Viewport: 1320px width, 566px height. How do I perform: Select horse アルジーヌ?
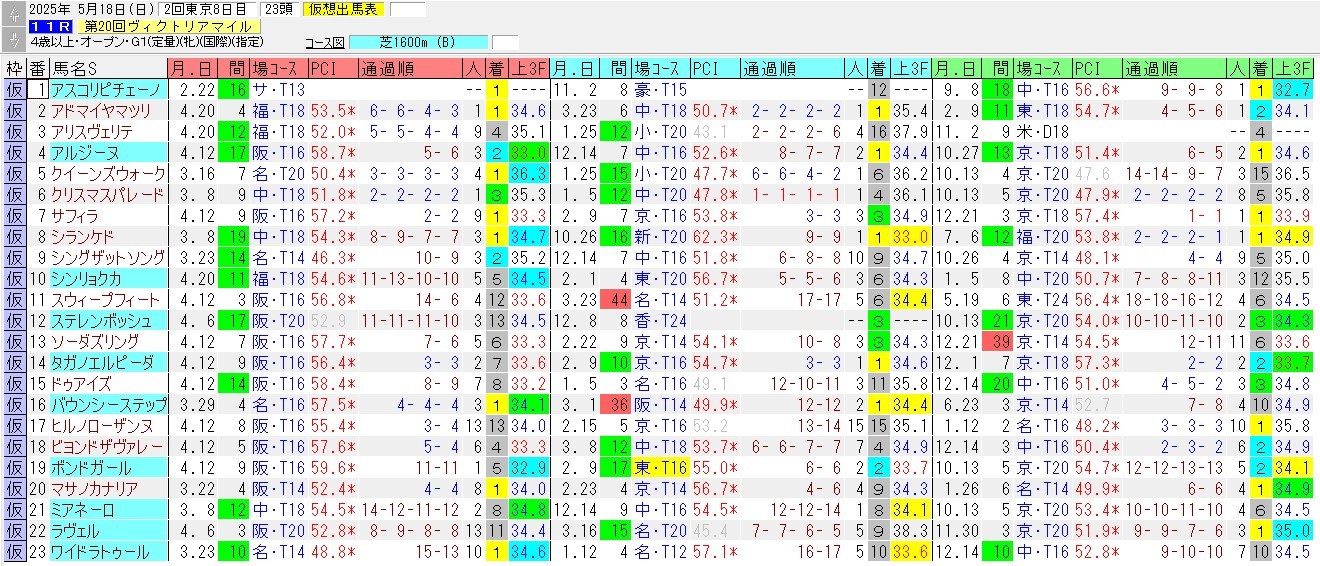pos(107,152)
